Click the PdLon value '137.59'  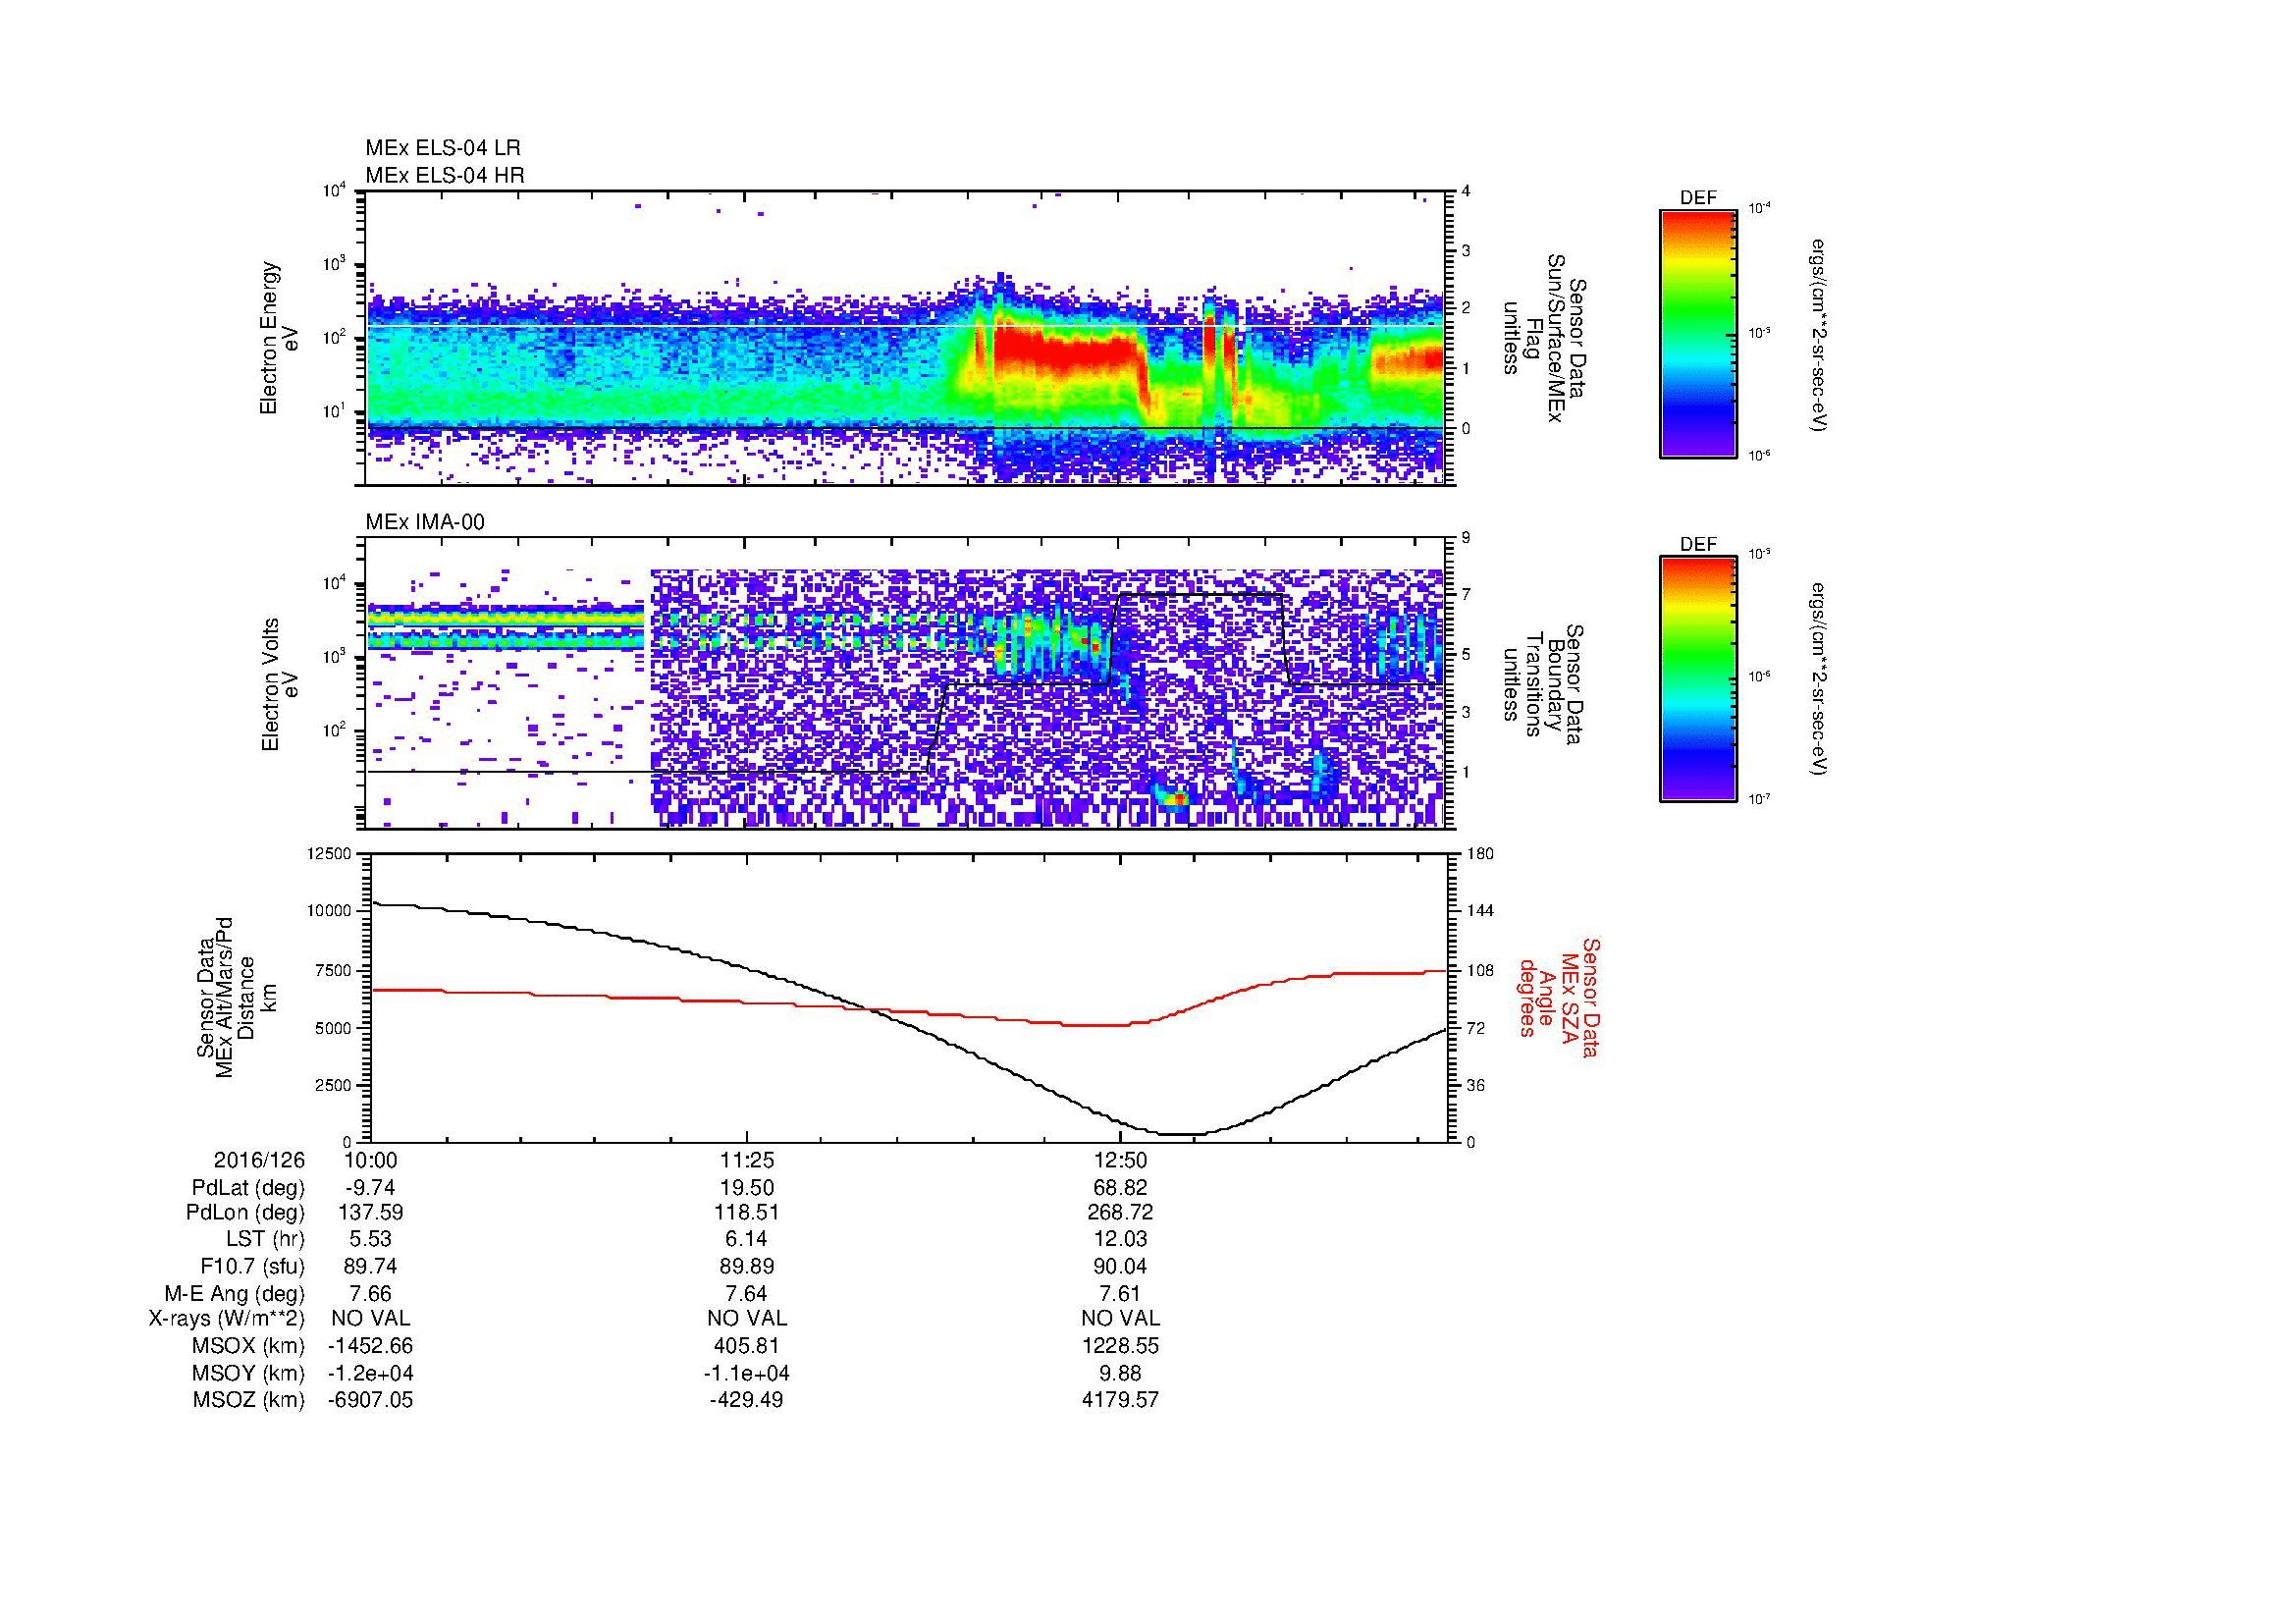pyautogui.click(x=370, y=1213)
